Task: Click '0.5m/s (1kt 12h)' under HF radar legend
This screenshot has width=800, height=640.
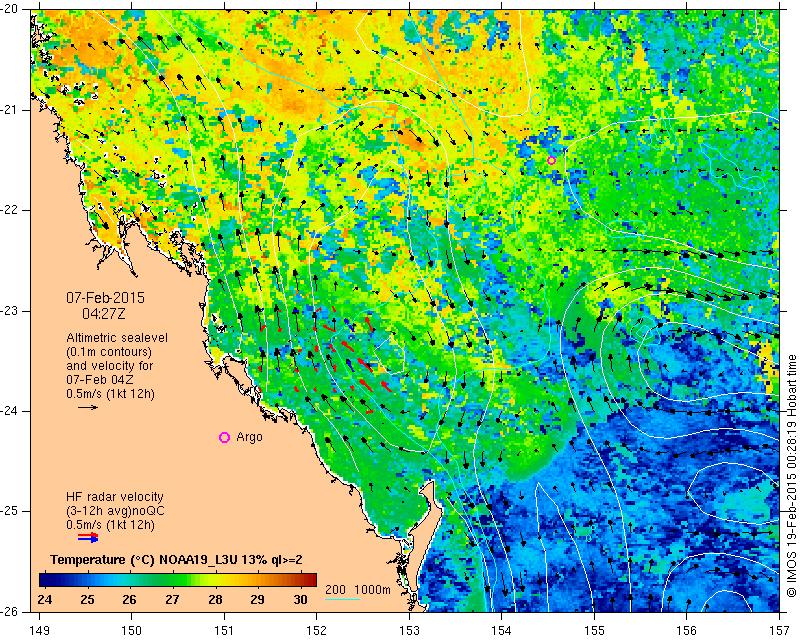Action: pyautogui.click(x=110, y=525)
